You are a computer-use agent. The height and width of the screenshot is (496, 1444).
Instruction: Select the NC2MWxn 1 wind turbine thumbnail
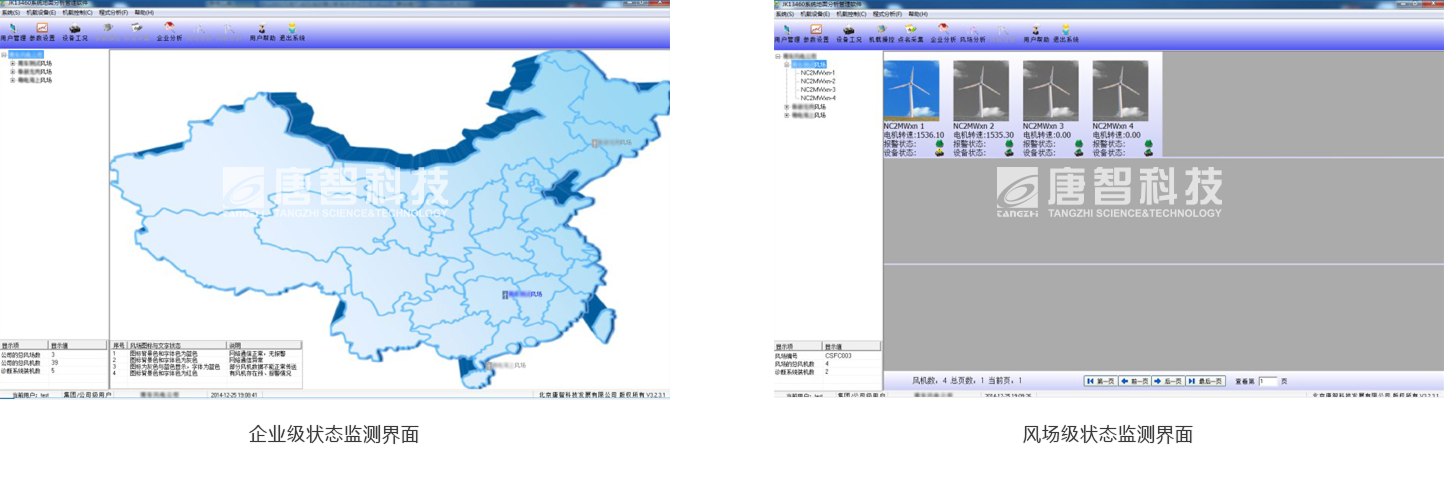click(911, 91)
